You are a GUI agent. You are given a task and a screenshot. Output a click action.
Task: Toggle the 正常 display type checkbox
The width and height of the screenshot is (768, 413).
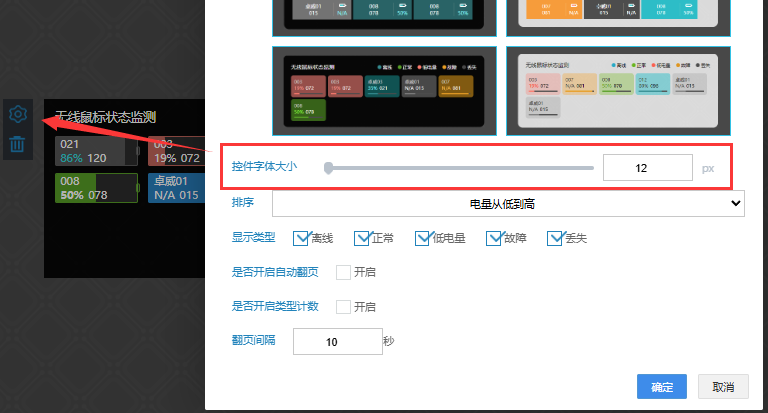click(x=361, y=238)
